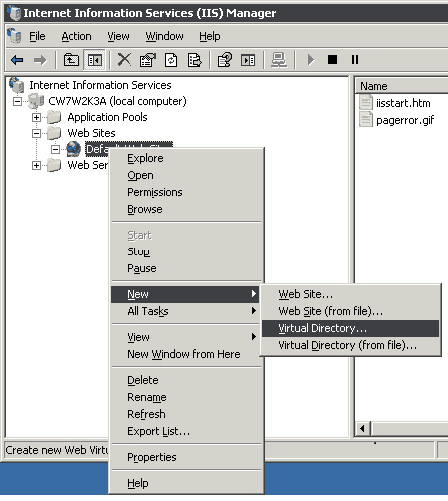Click the Delete (X) toolbar icon

[x=124, y=60]
